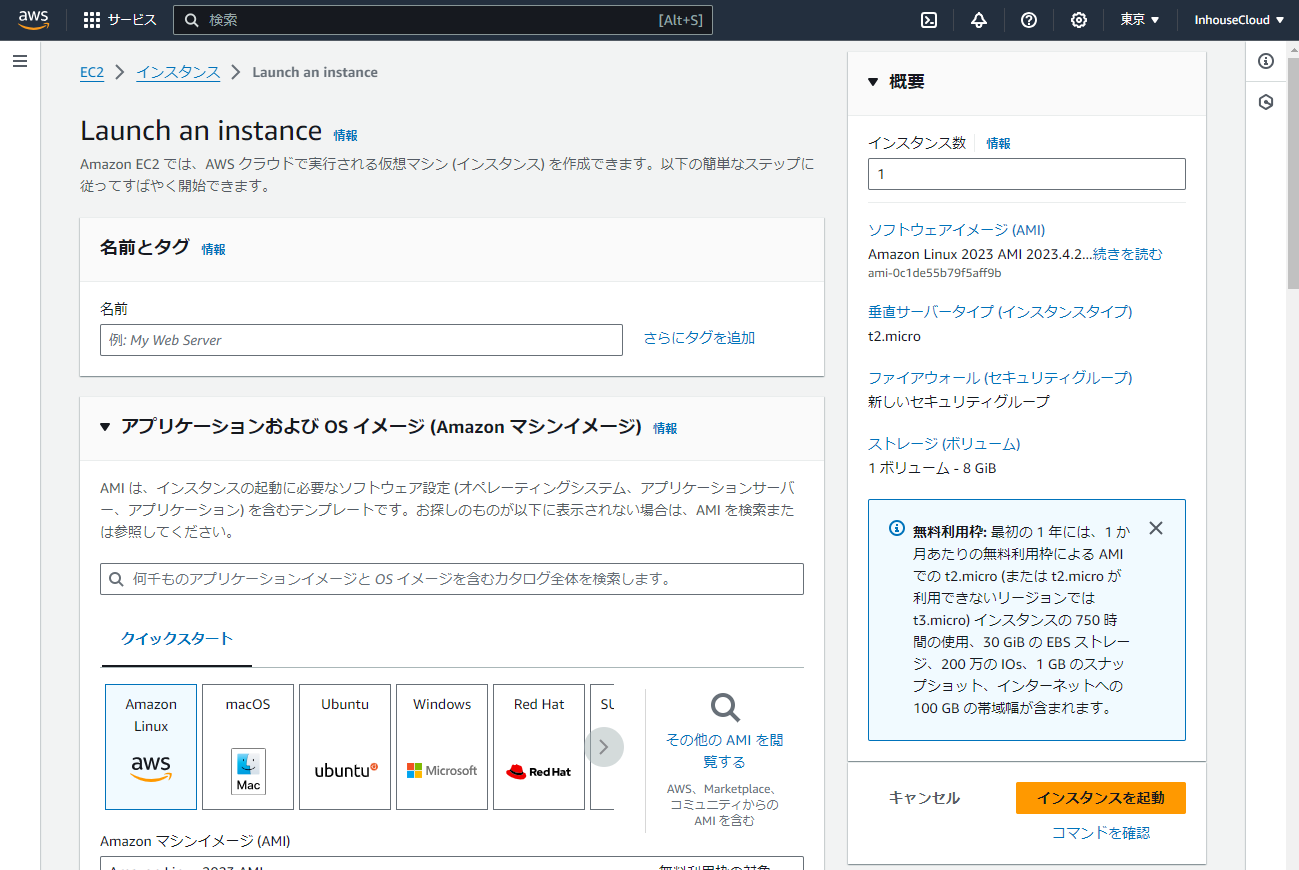The width and height of the screenshot is (1299, 870).
Task: Open the info panel icon on right edge
Action: click(x=1266, y=61)
